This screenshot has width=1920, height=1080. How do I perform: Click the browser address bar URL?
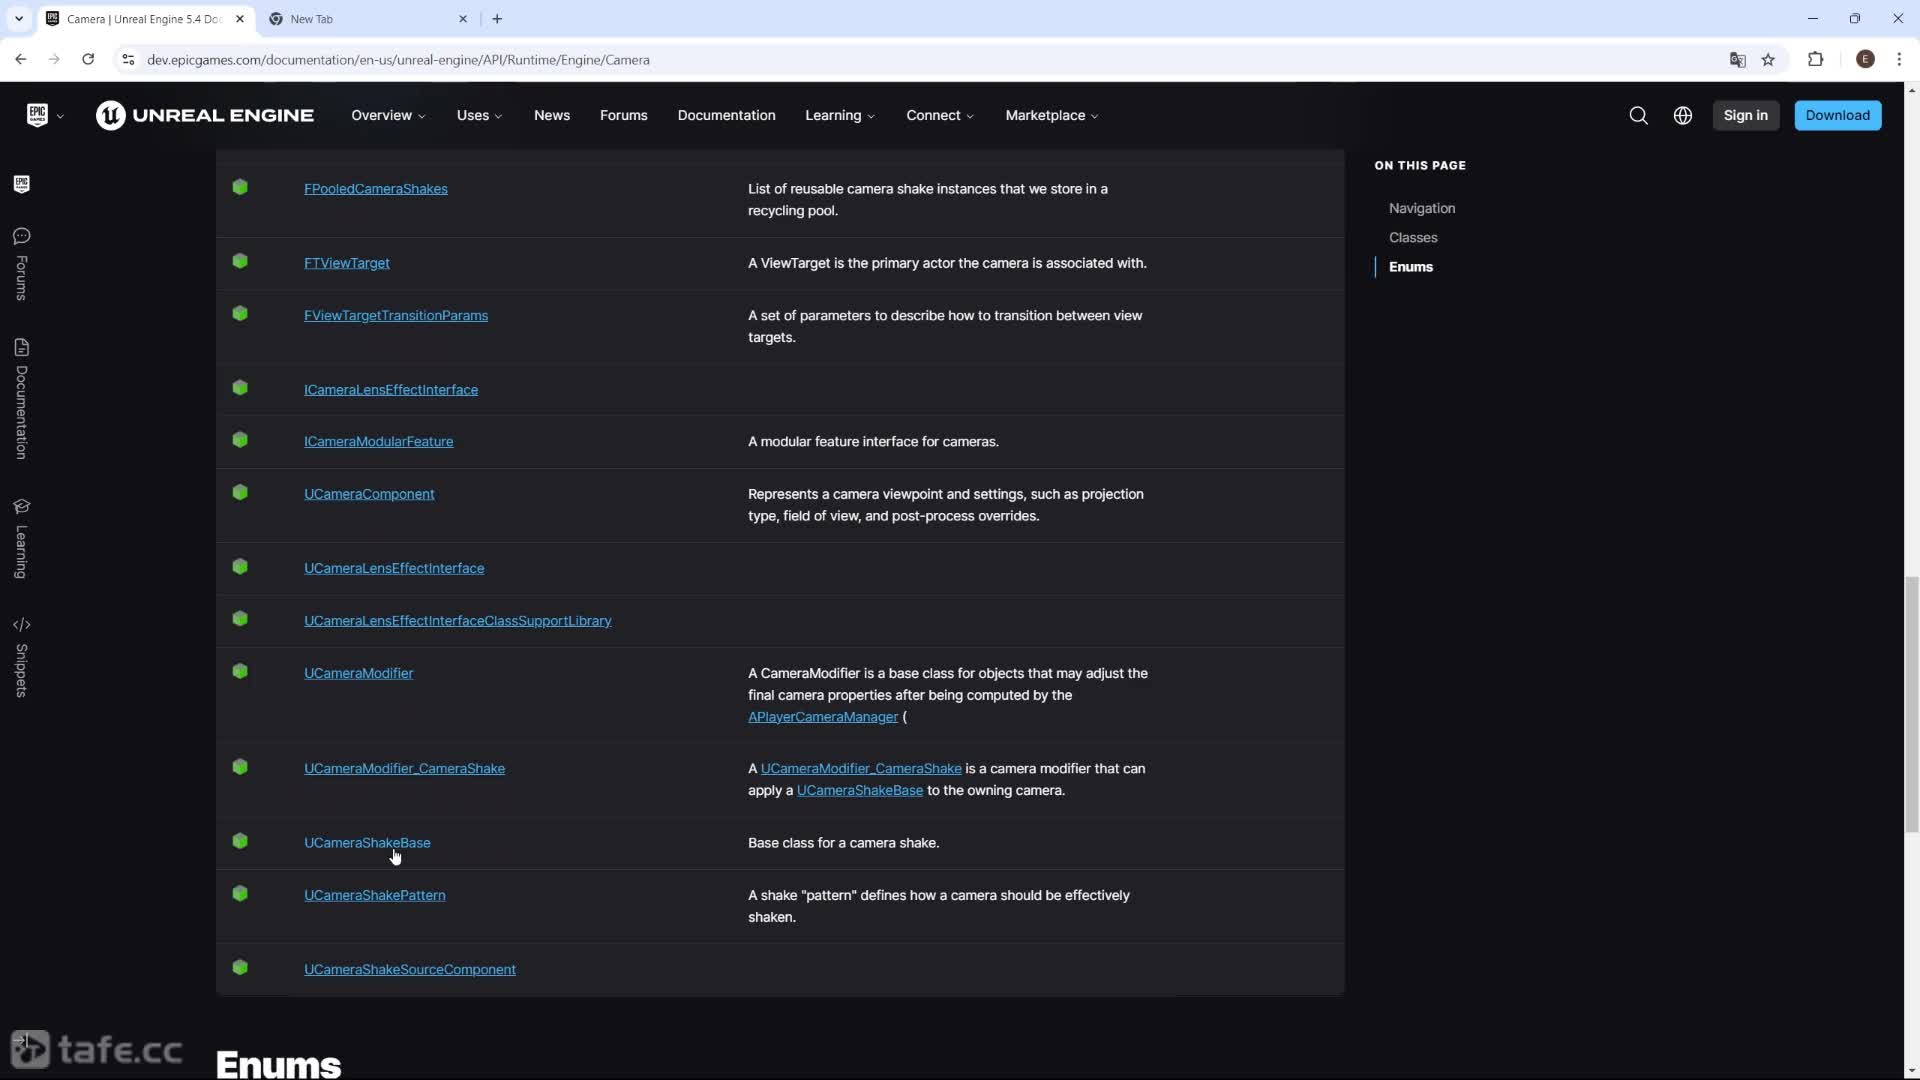tap(398, 60)
